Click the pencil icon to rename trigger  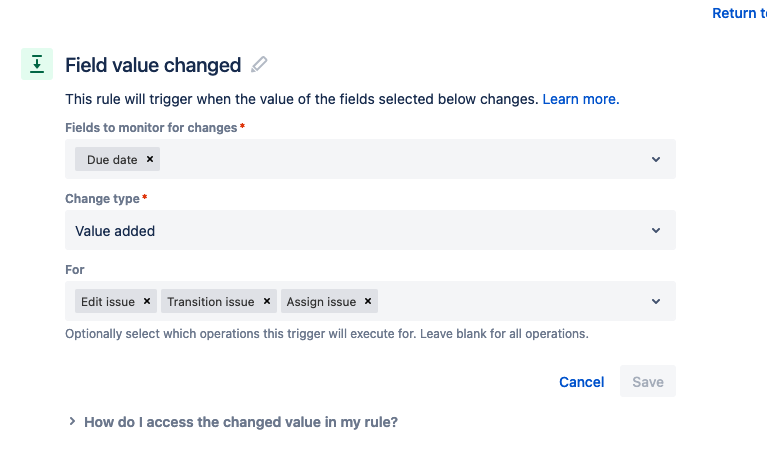pos(259,65)
